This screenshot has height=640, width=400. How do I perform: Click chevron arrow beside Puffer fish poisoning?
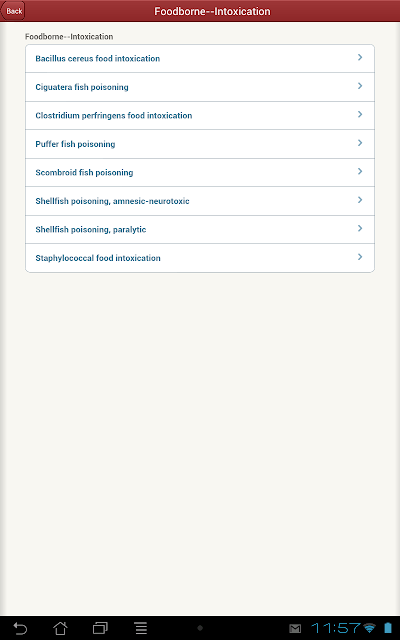[360, 143]
